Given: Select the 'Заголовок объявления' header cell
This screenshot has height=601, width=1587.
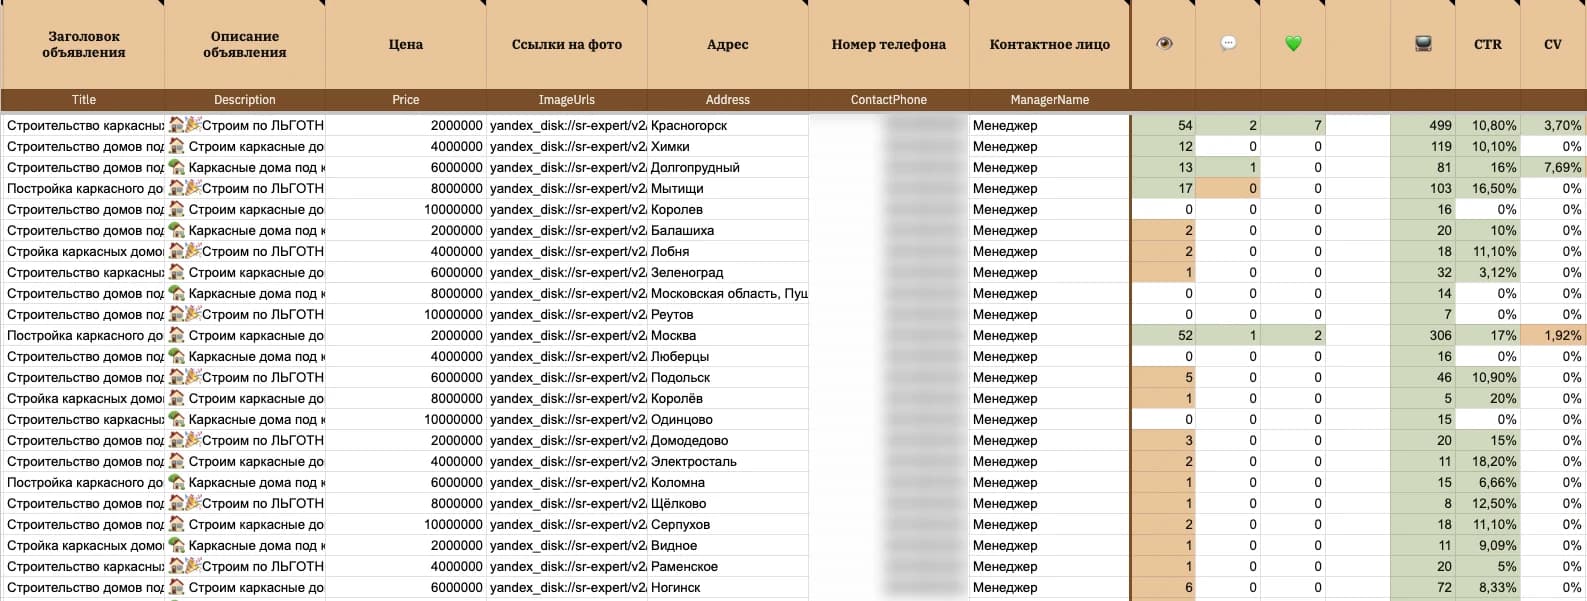Looking at the screenshot, I should 84,44.
